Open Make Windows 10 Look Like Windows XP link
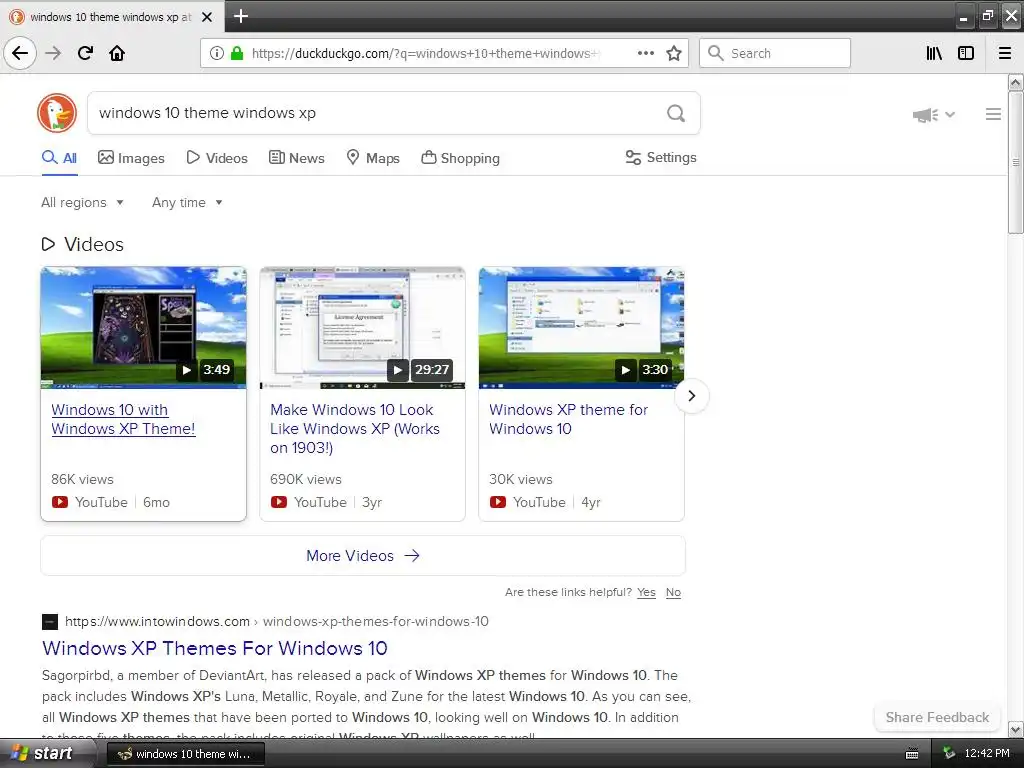1024x768 pixels. 355,428
